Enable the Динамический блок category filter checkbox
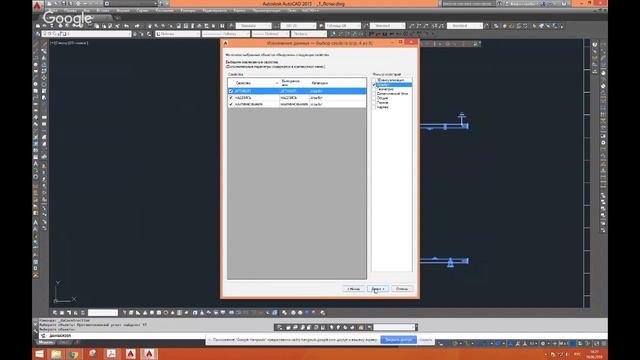This screenshot has height=360, width=640. [x=374, y=93]
